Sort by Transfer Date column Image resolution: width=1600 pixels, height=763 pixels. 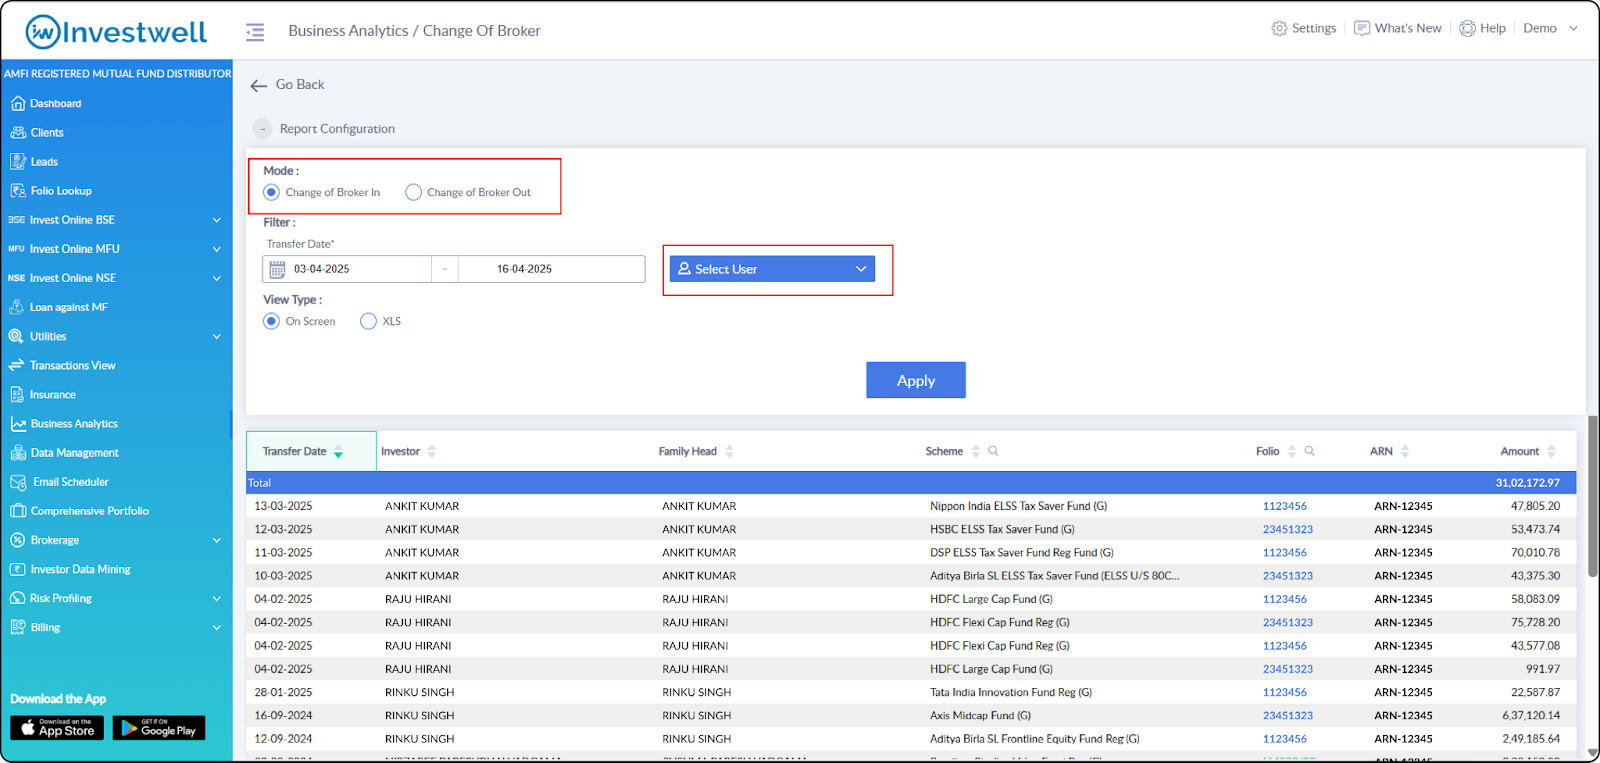click(338, 452)
